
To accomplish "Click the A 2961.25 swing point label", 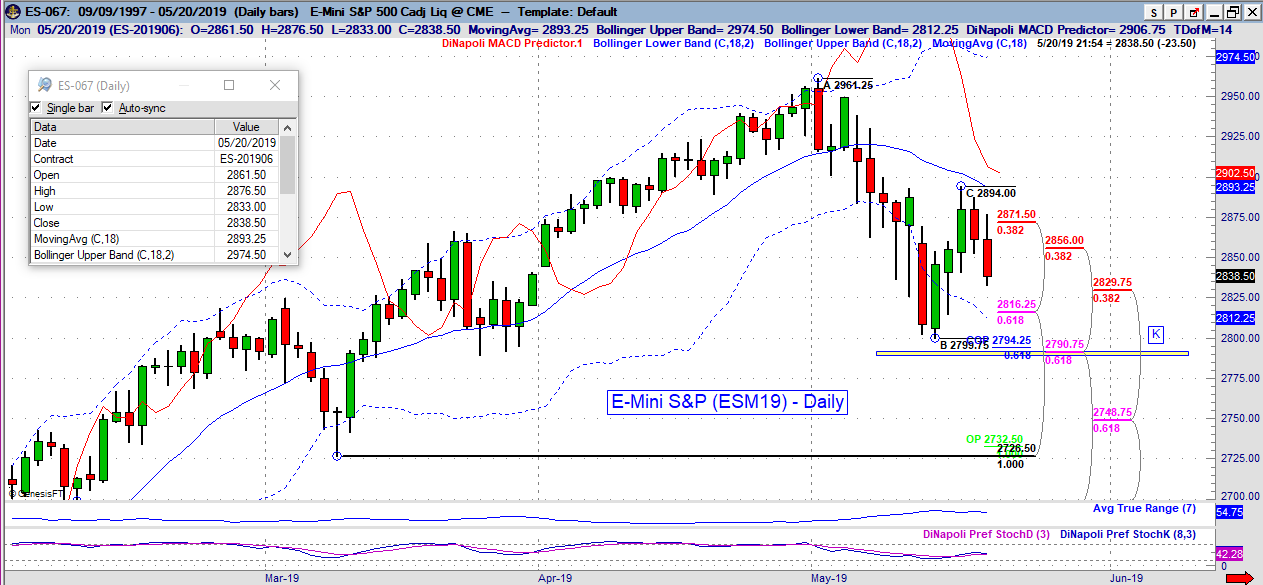I will pos(848,85).
